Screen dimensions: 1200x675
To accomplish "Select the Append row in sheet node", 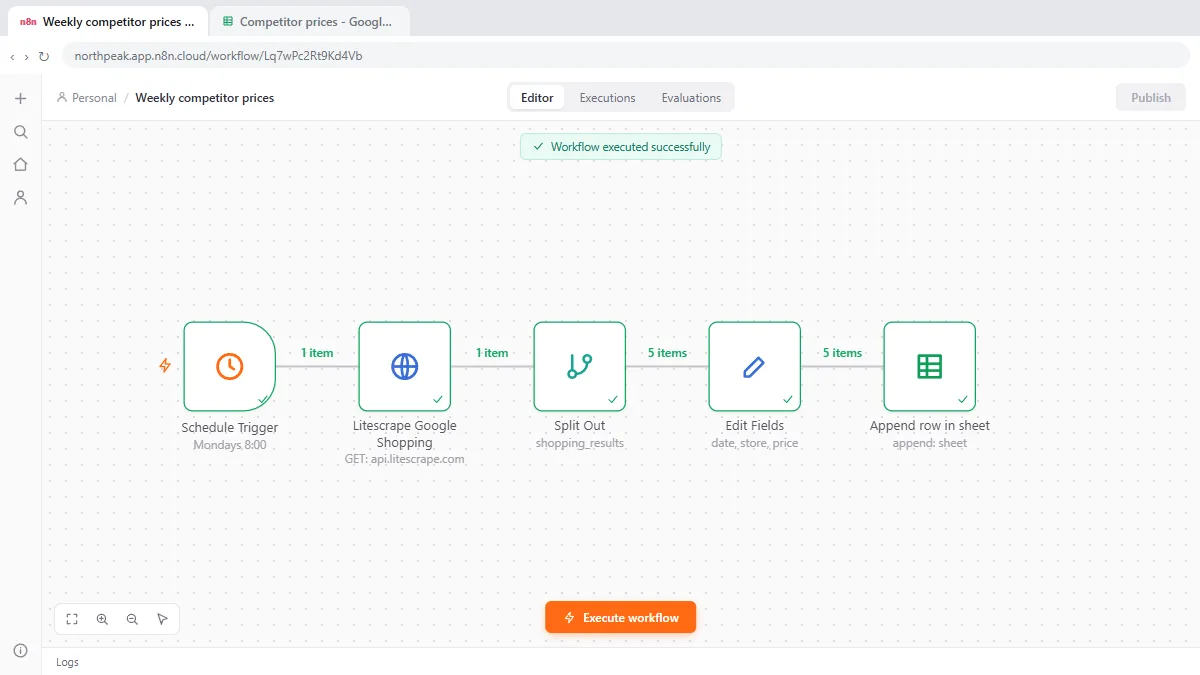I will 929,366.
